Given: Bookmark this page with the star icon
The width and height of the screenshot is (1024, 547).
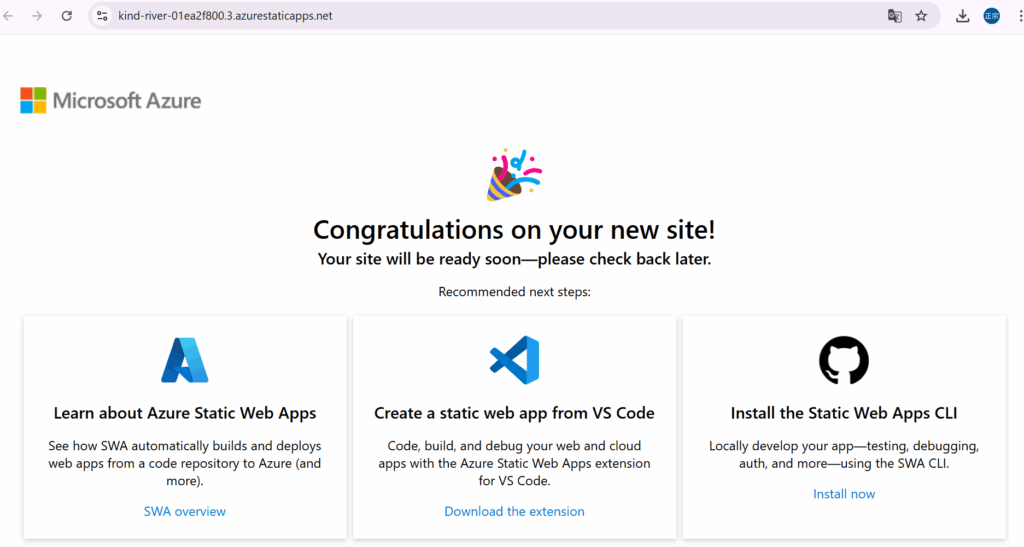Looking at the screenshot, I should pyautogui.click(x=921, y=16).
